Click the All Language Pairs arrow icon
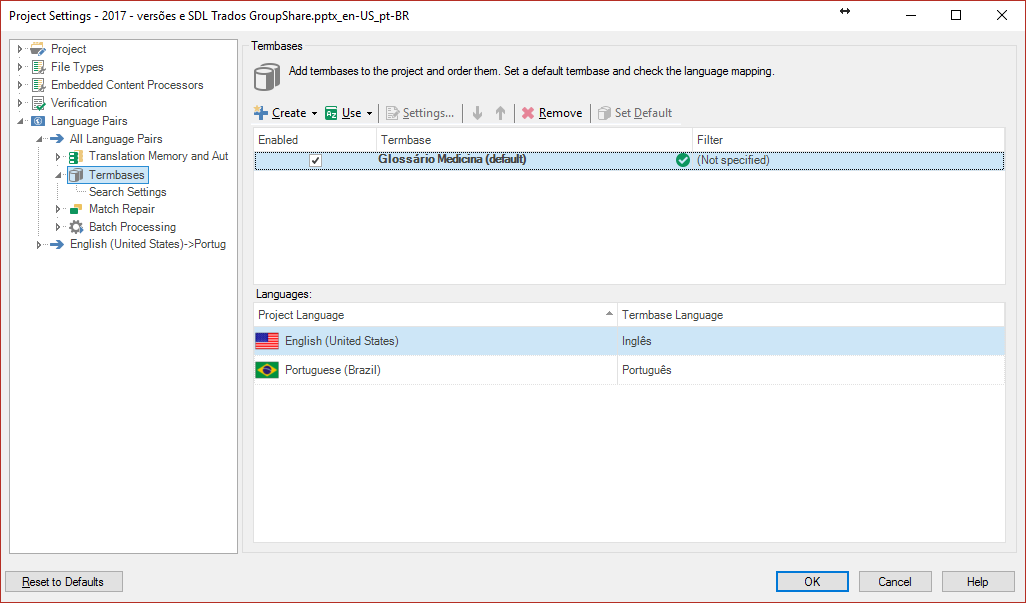 coord(57,139)
